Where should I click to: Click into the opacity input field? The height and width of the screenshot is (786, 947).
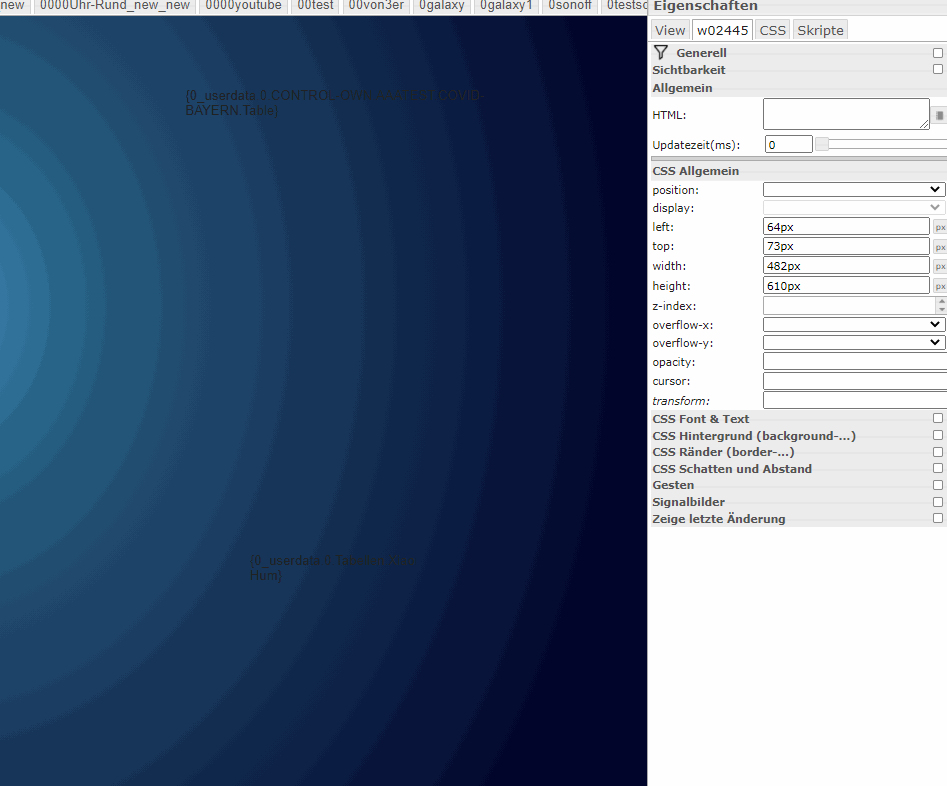[853, 362]
